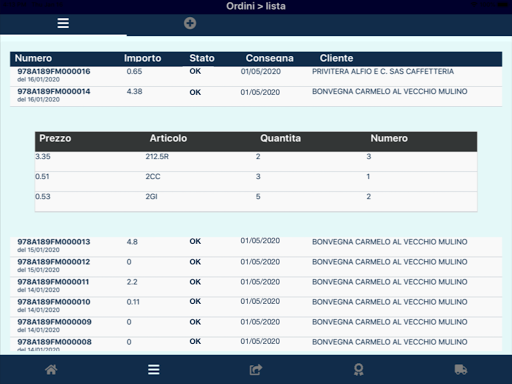Click price 0.51 in detail table
The image size is (512, 384).
click(x=42, y=176)
